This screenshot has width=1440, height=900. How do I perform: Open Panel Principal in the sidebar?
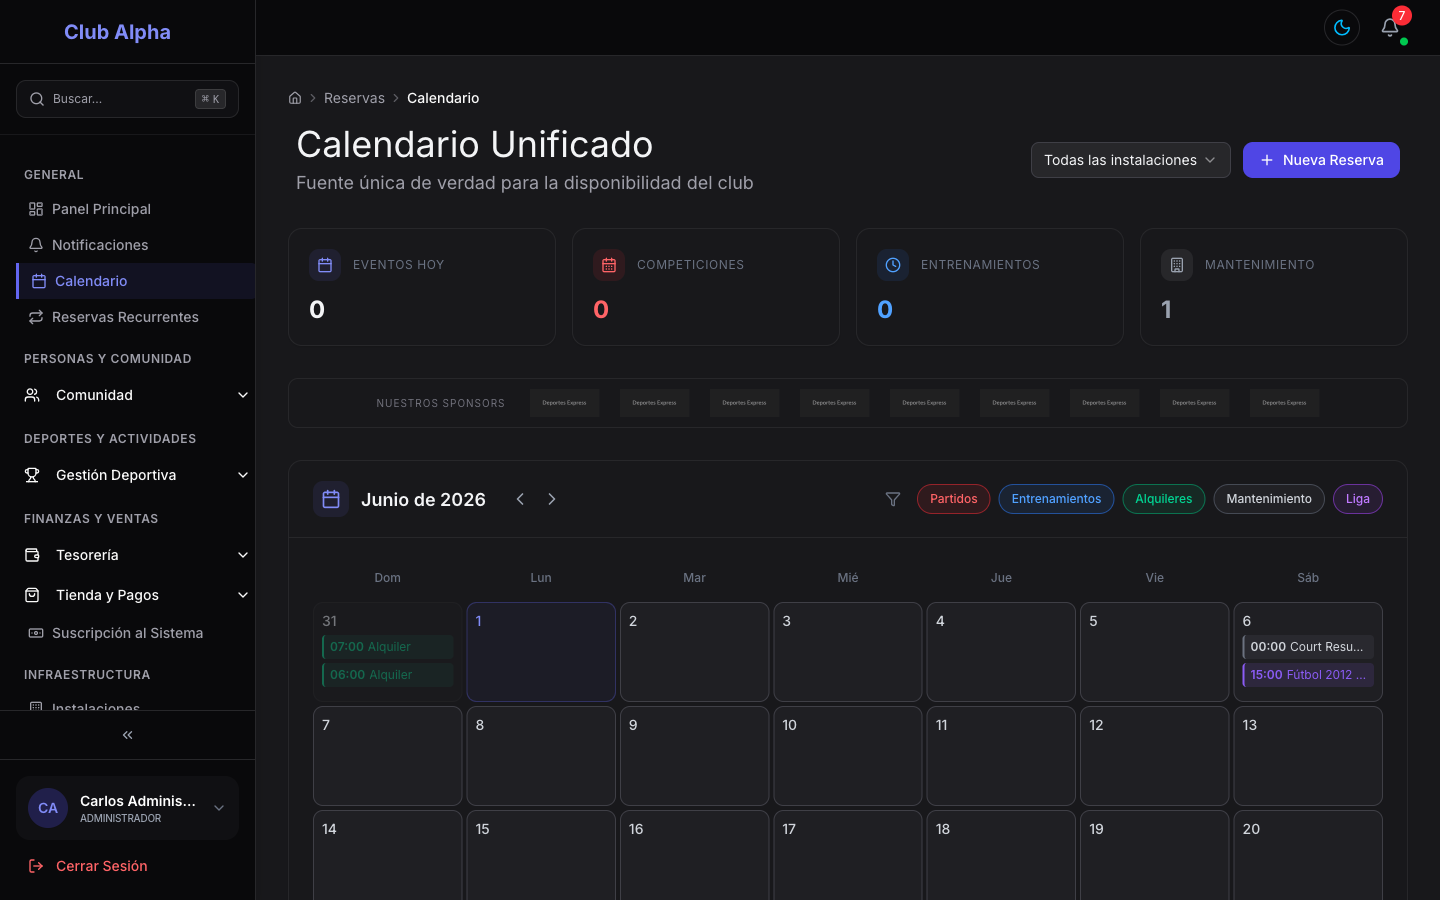click(135, 209)
